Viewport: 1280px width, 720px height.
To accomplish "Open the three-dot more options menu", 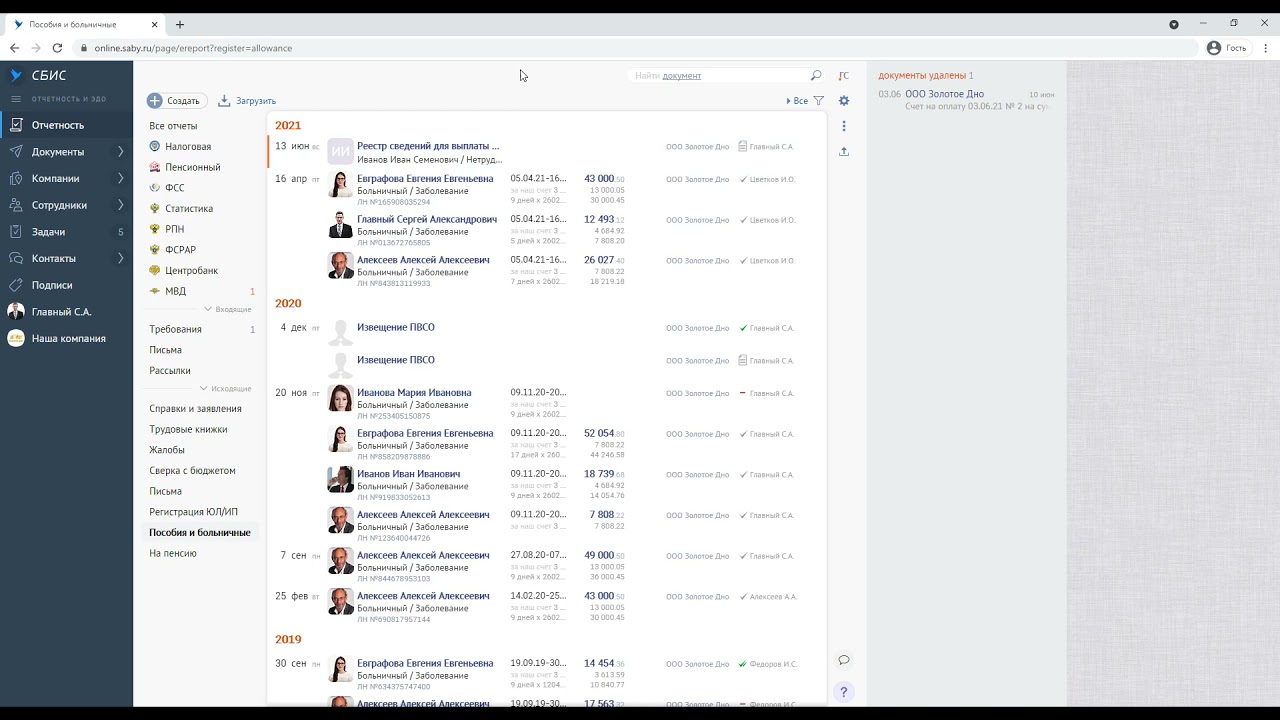I will (844, 126).
